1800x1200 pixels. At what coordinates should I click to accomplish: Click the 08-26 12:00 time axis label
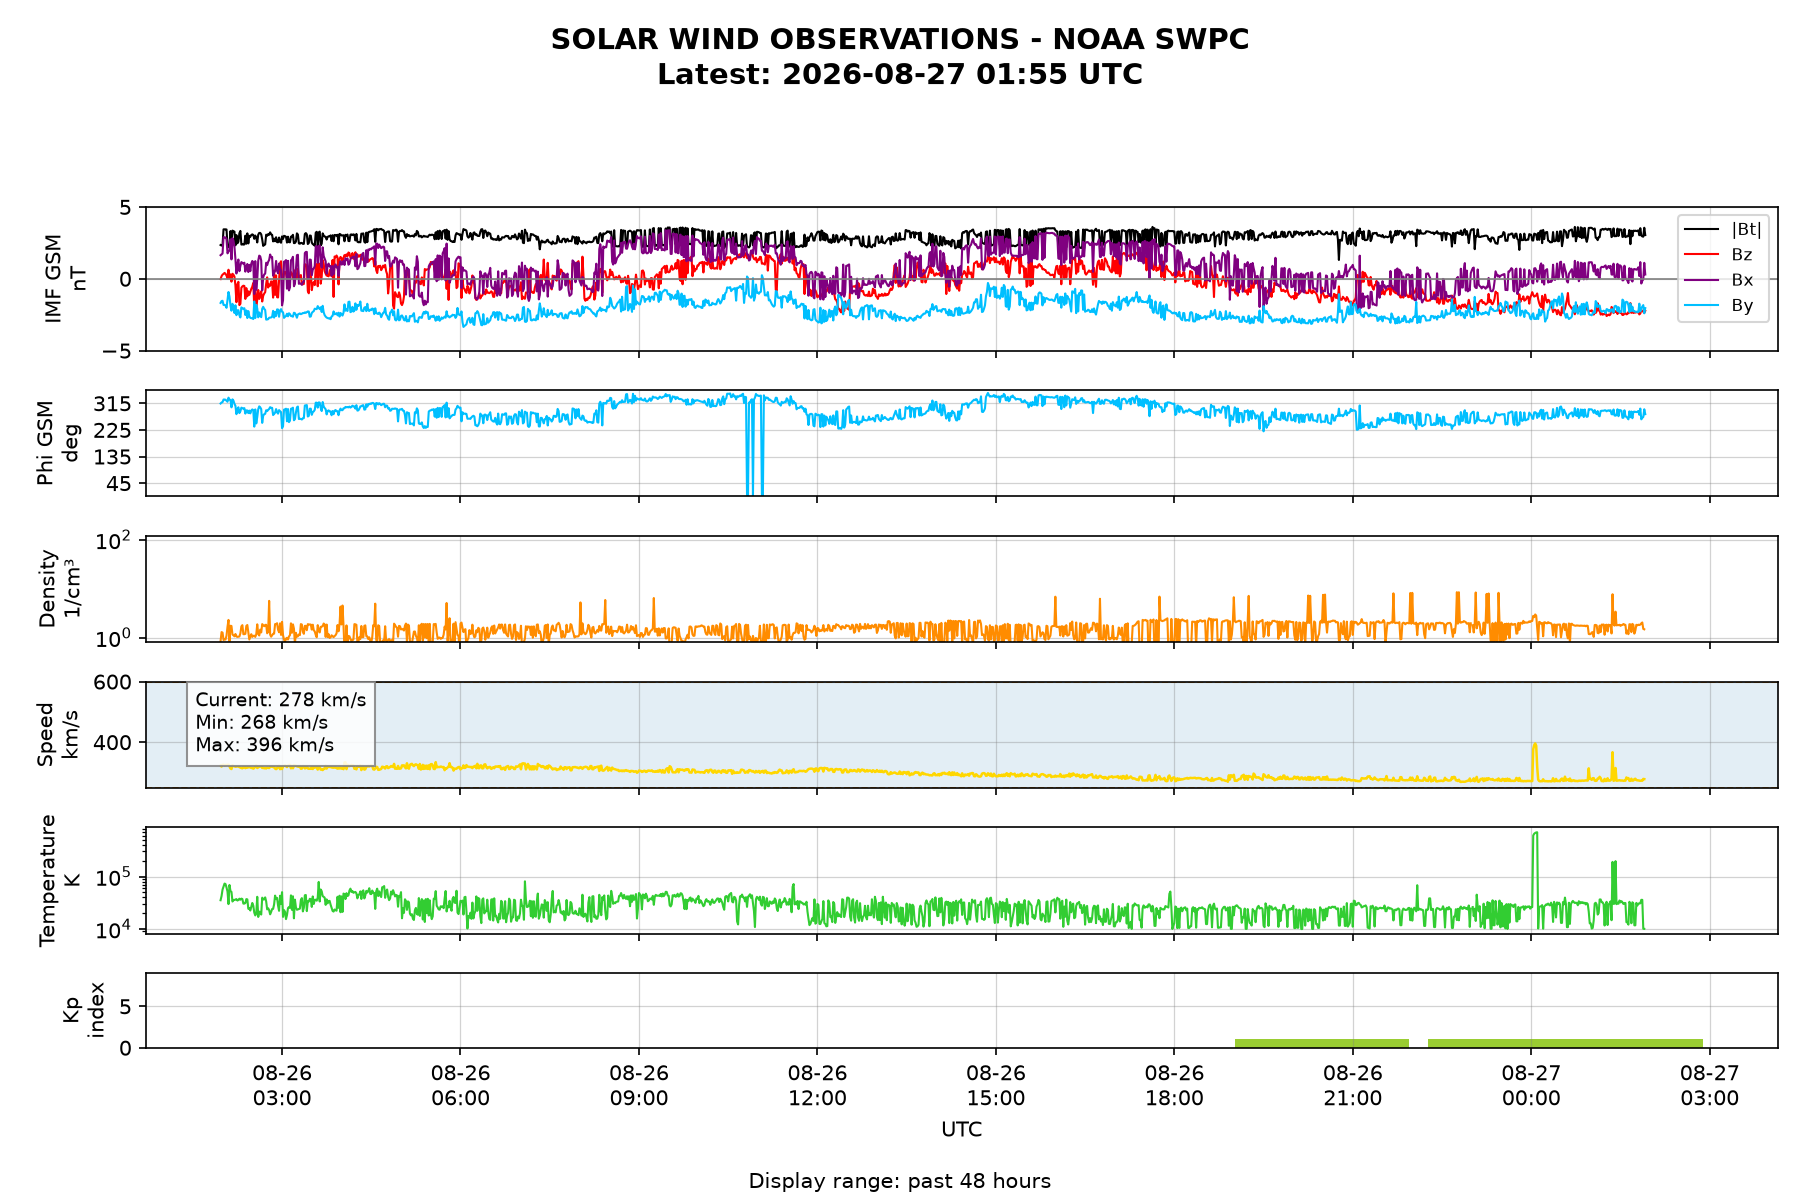pyautogui.click(x=818, y=1085)
